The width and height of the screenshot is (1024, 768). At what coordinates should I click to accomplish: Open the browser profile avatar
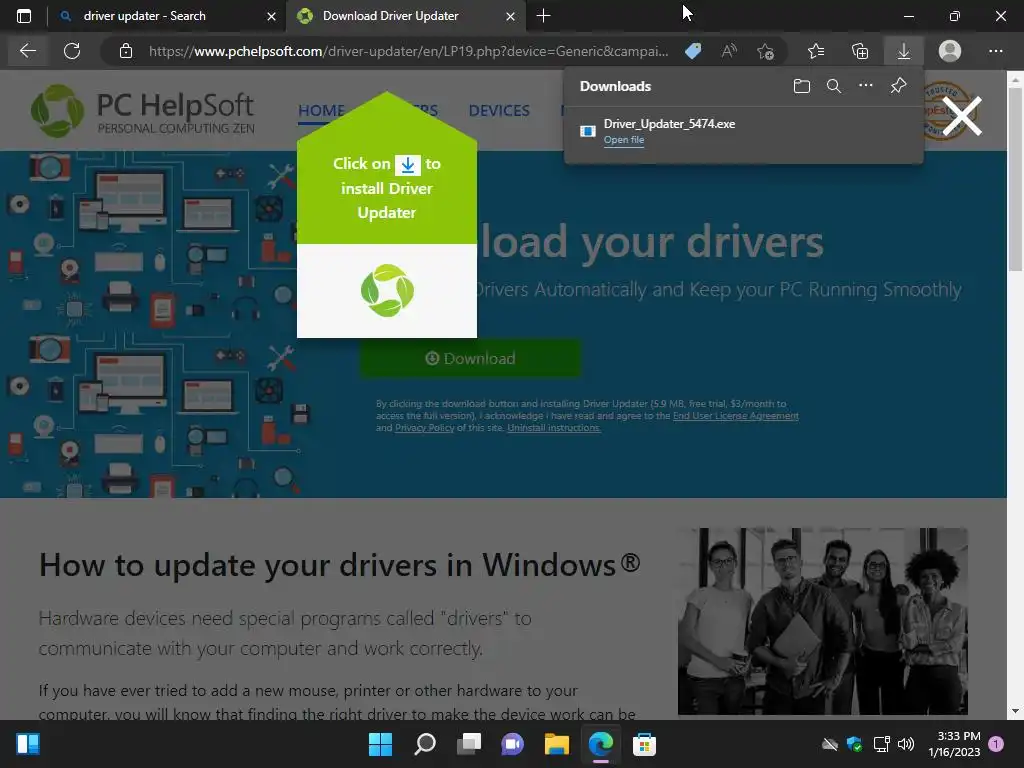coord(950,51)
